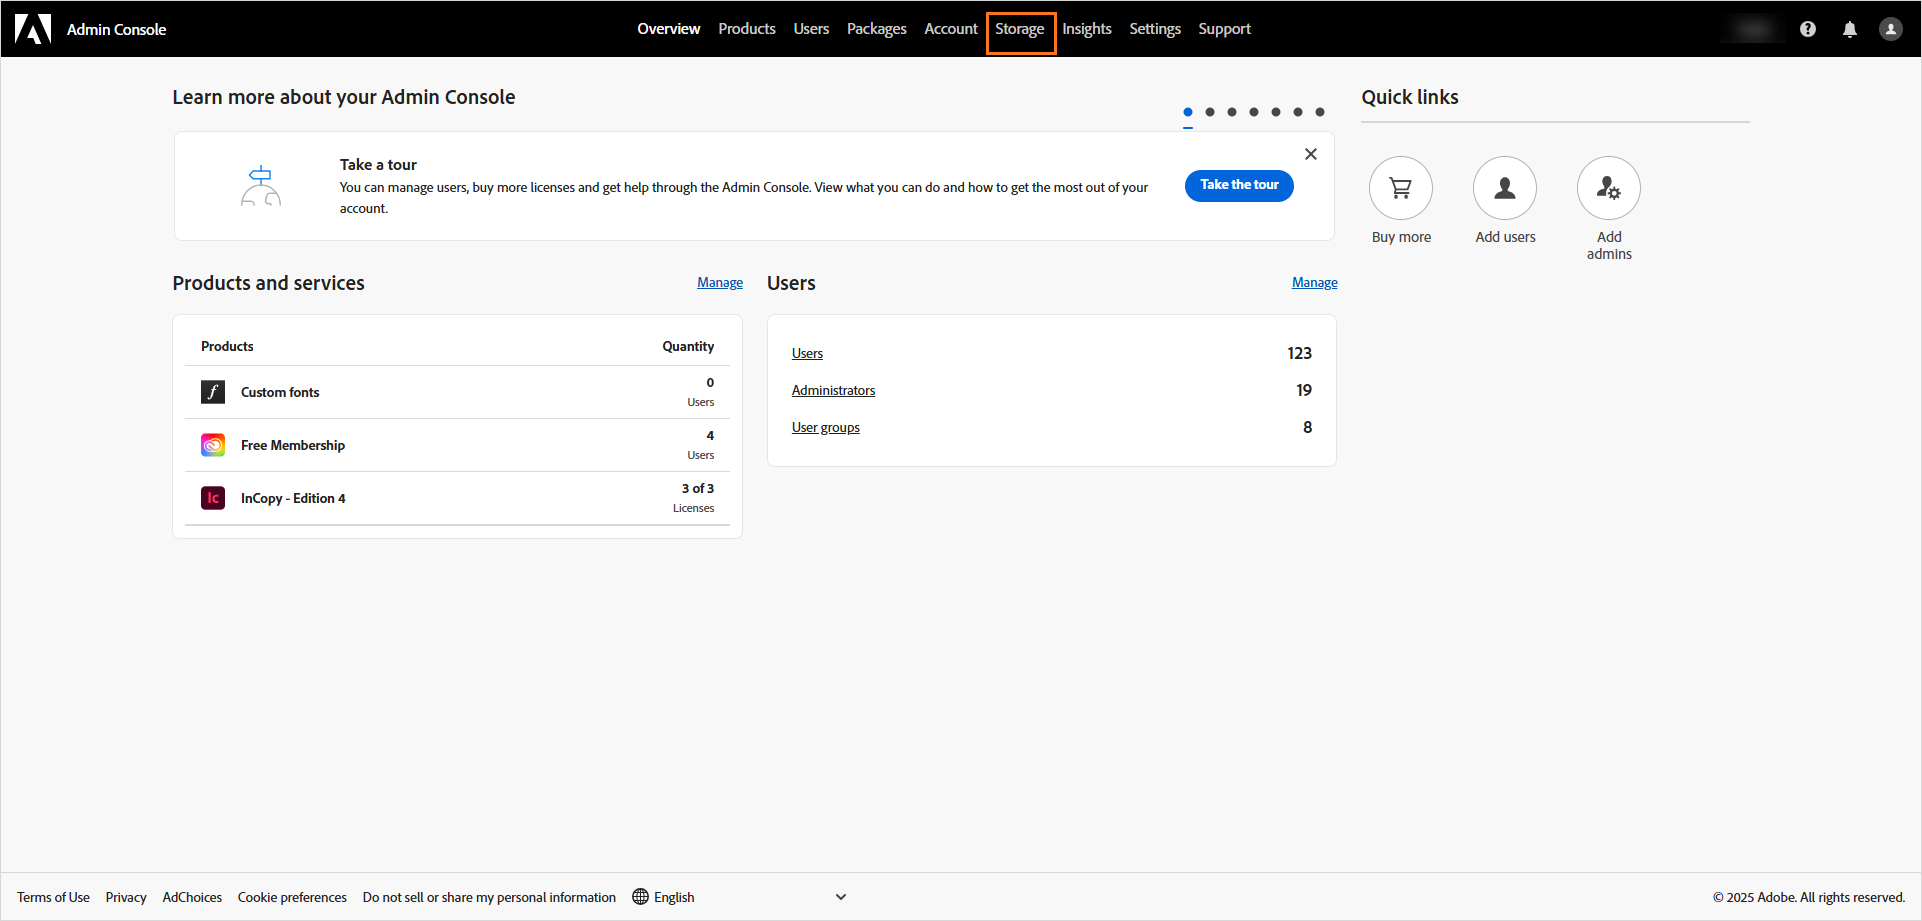Click the Products column header

click(227, 346)
